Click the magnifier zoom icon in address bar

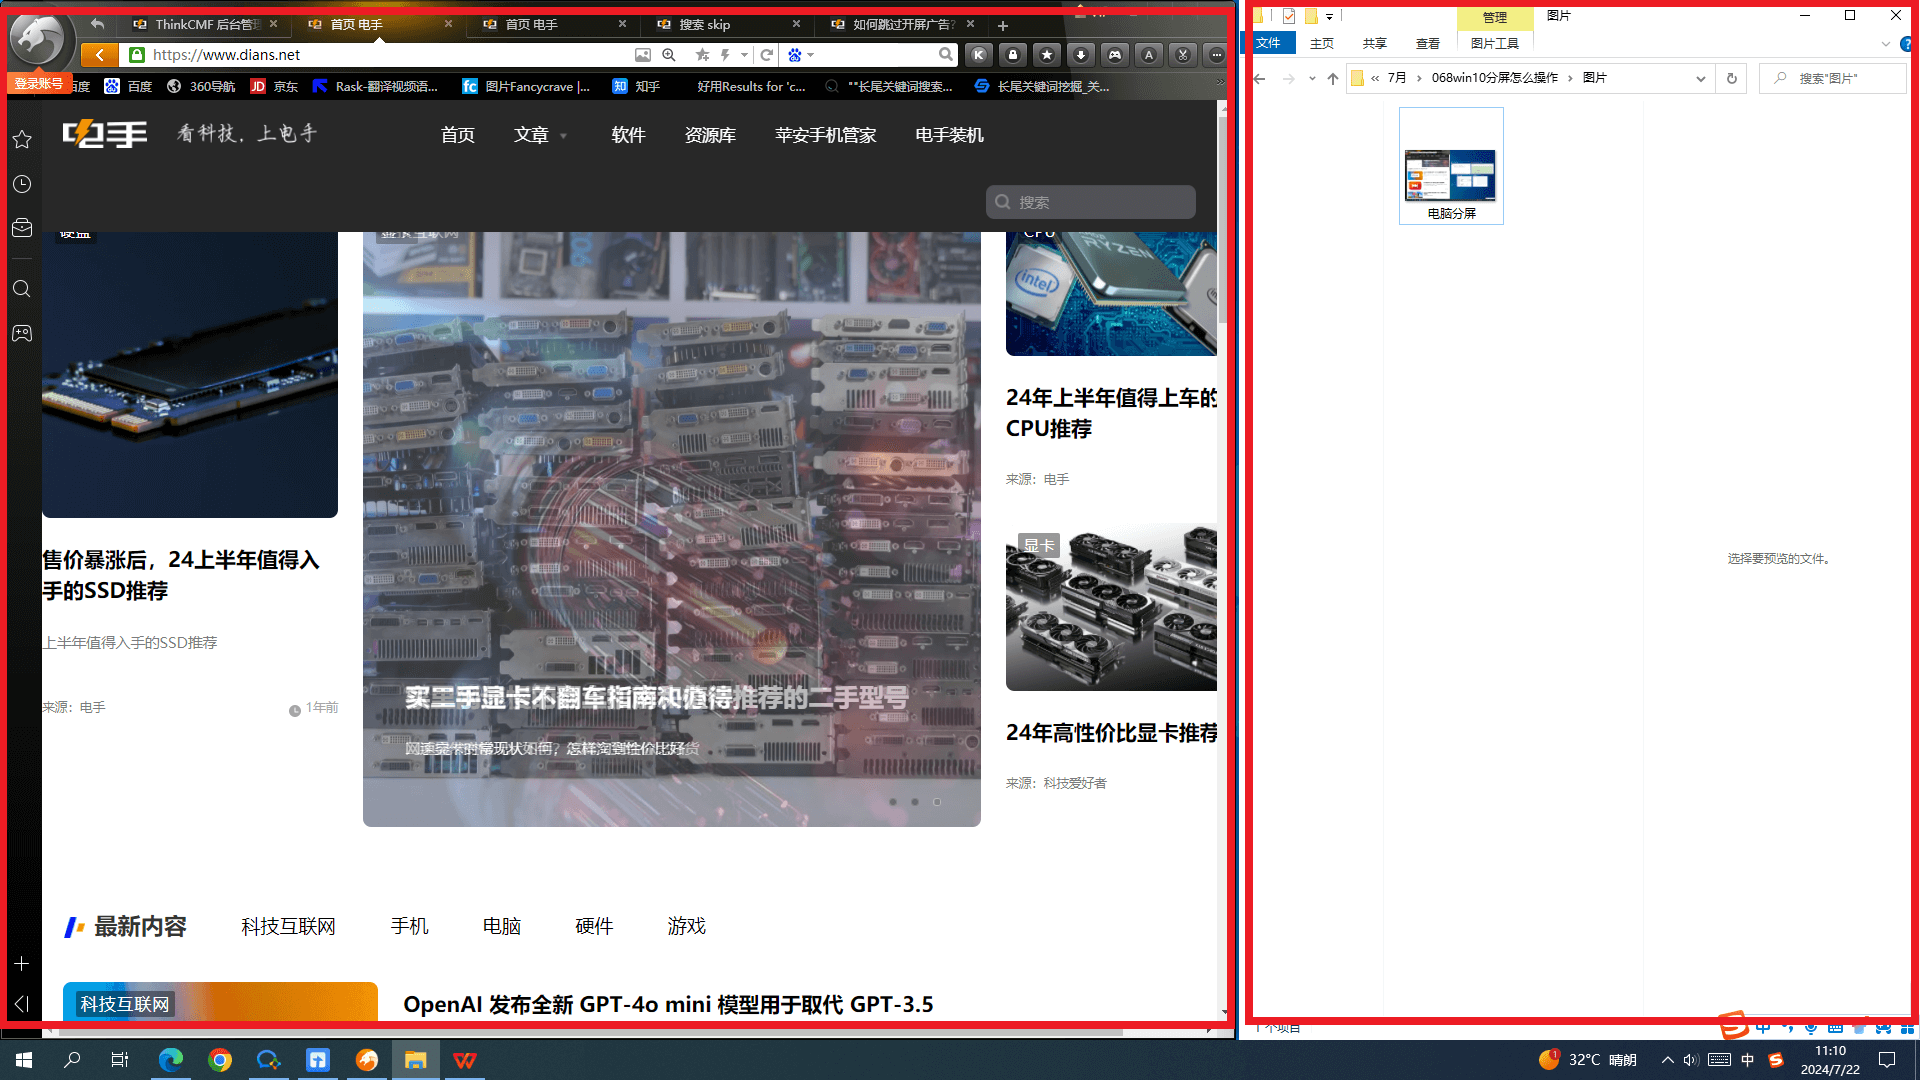pyautogui.click(x=669, y=55)
